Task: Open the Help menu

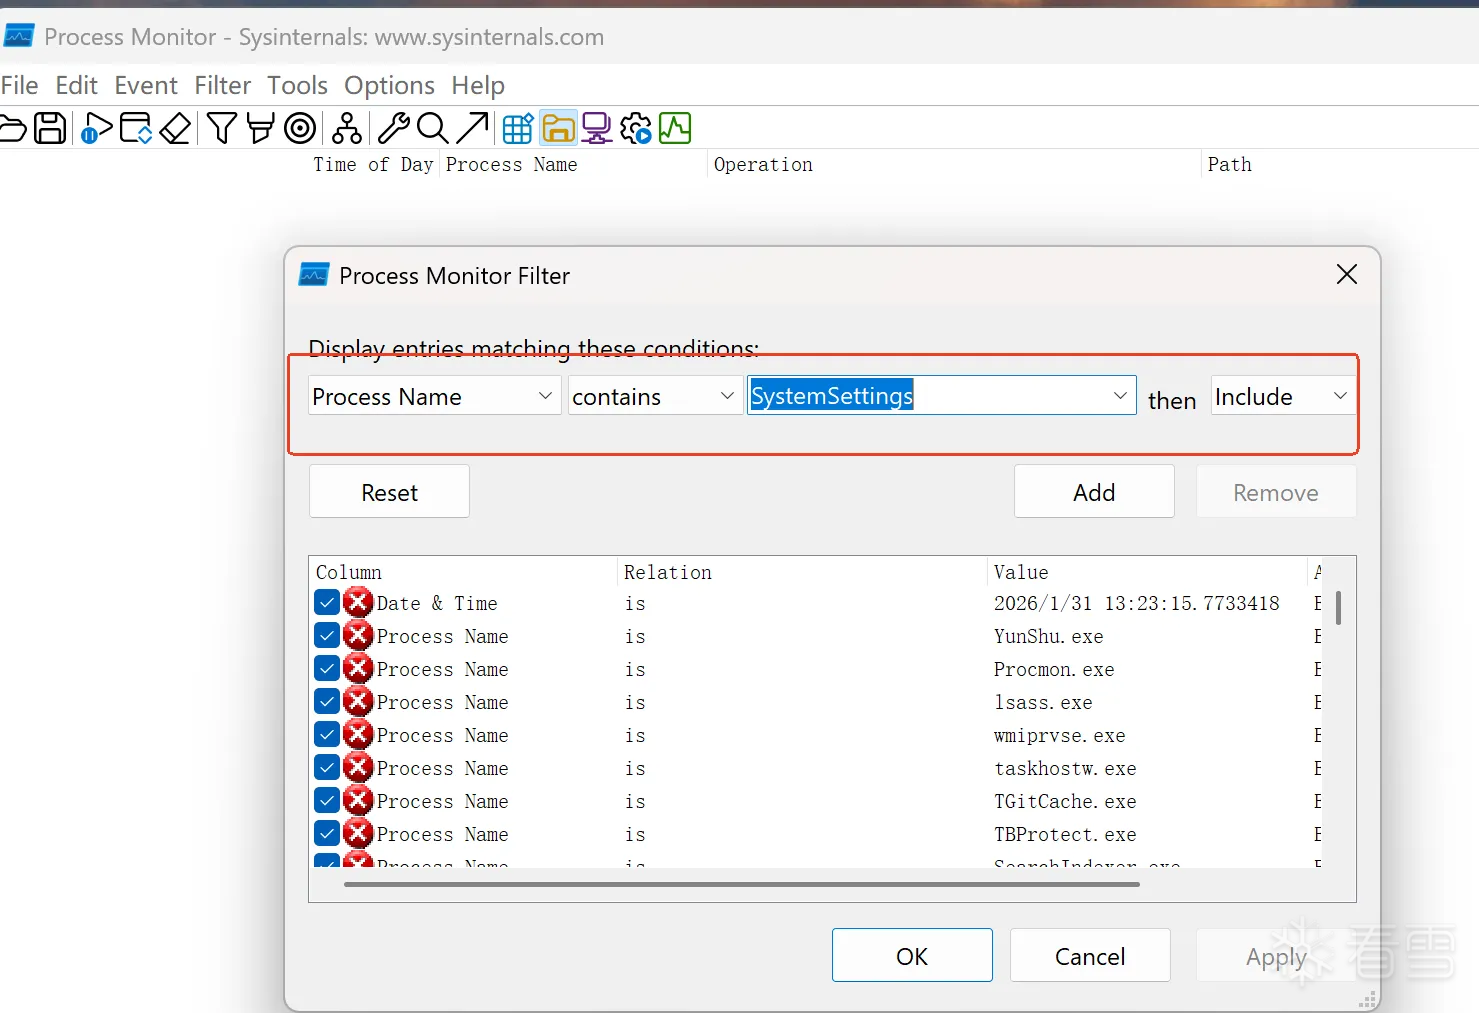Action: click(478, 86)
